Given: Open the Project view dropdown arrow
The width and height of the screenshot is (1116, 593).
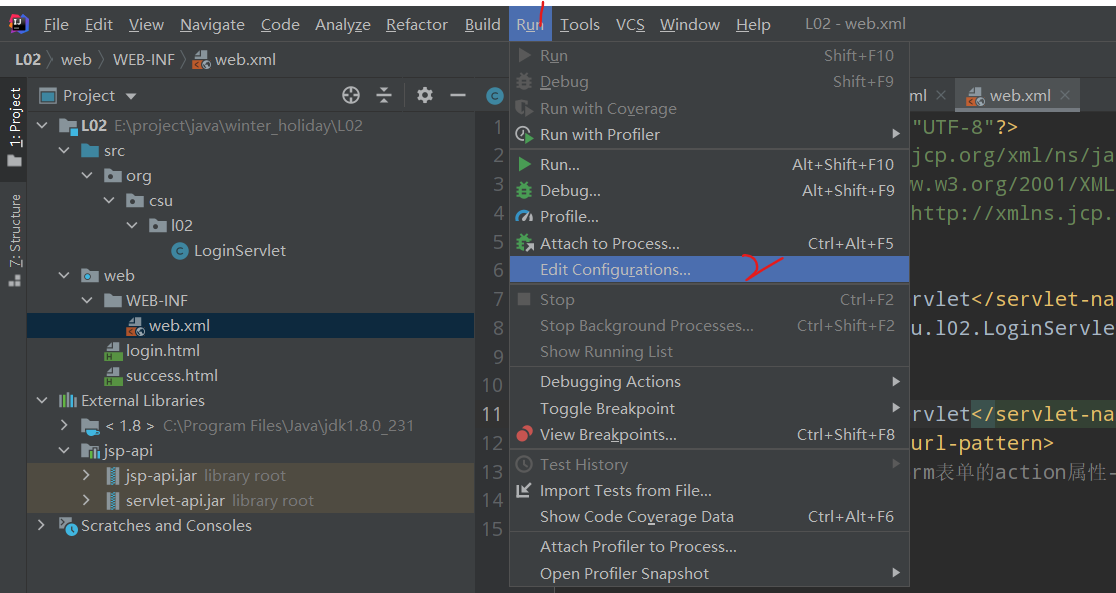Looking at the screenshot, I should pos(130,96).
